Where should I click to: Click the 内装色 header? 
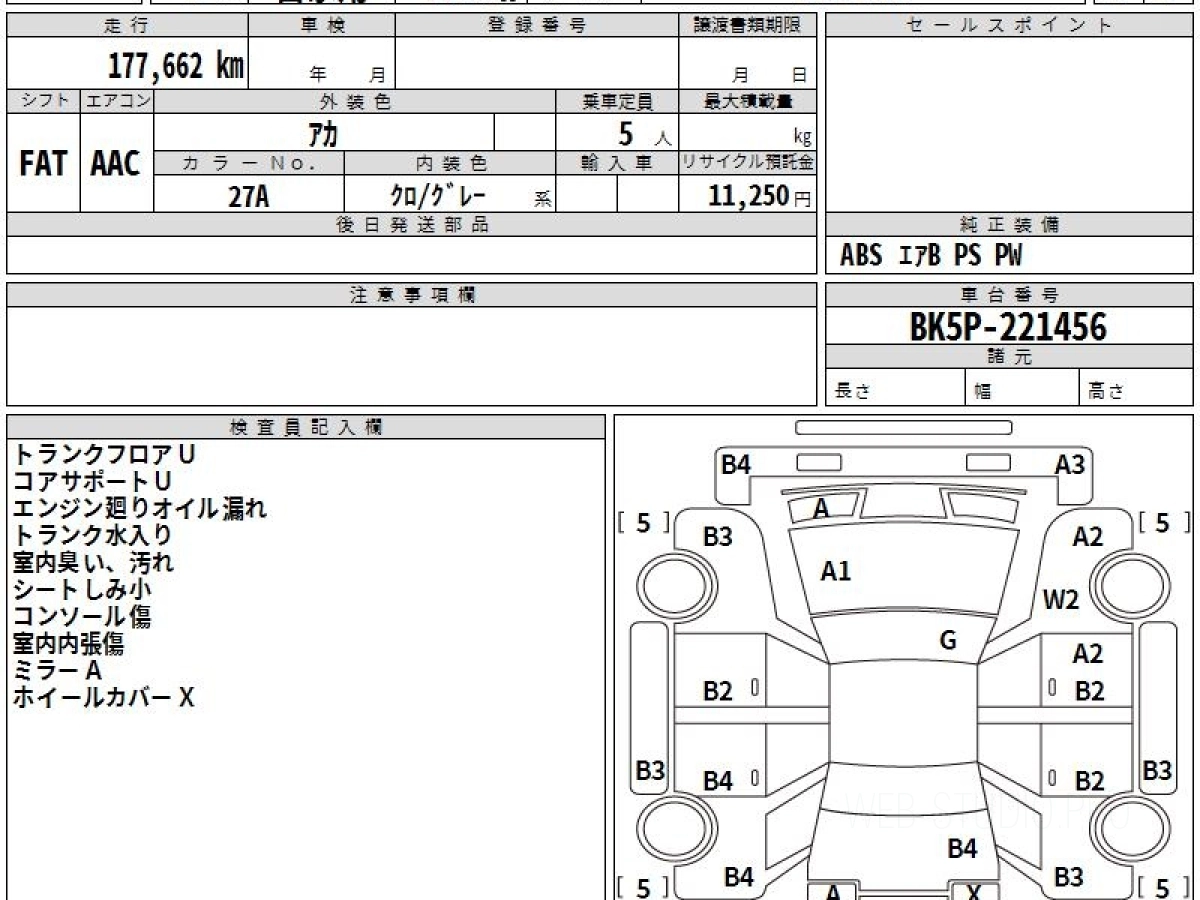coord(451,163)
